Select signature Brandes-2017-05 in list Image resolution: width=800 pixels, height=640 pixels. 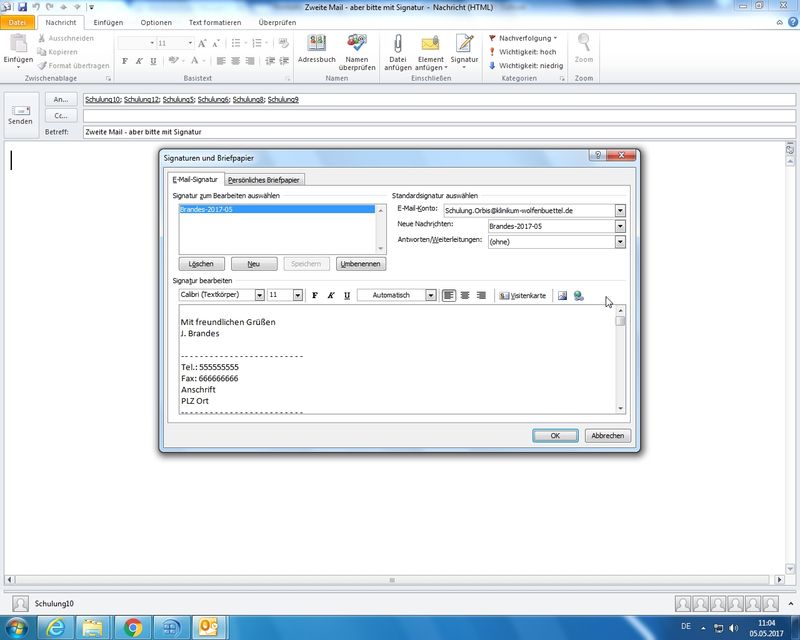pyautogui.click(x=277, y=209)
